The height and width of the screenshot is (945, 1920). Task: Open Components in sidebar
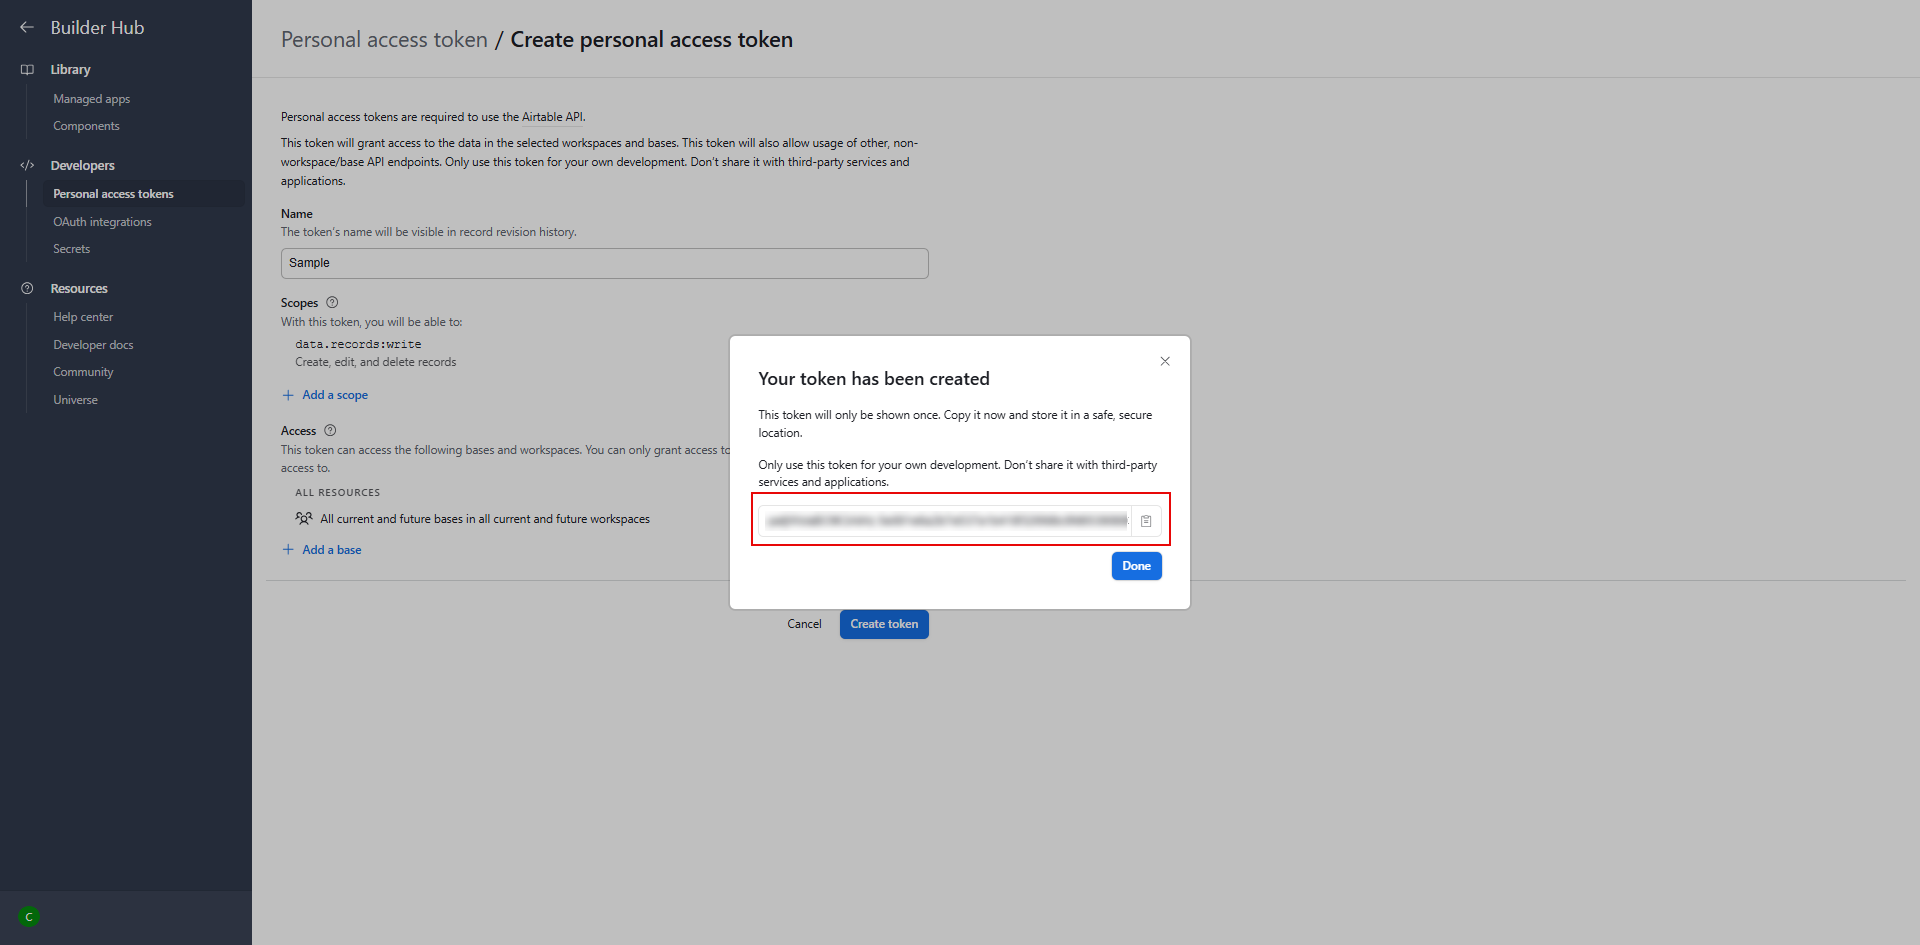86,127
